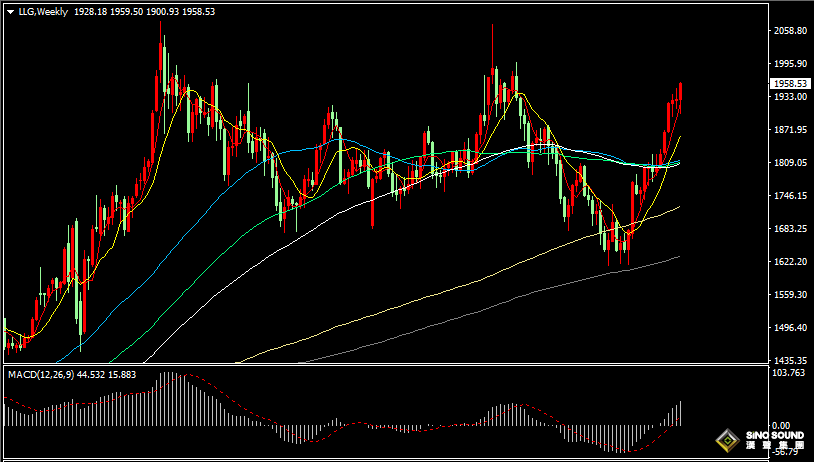Click the 103.763 MACD scale value
Viewport: 814px width, 462px height.
point(788,373)
